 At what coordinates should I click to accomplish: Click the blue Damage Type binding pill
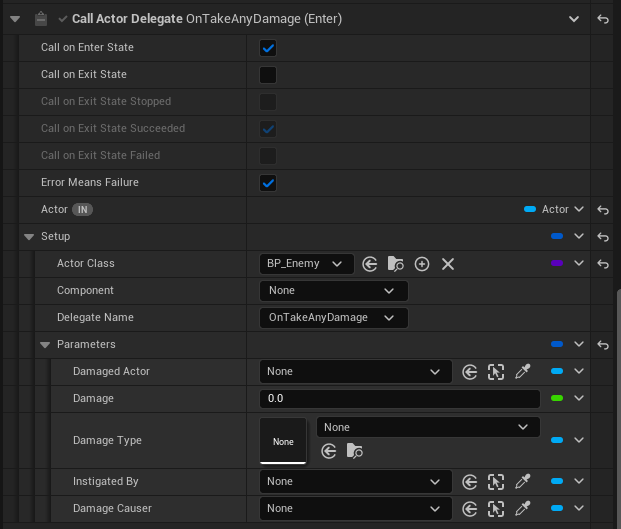[557, 440]
